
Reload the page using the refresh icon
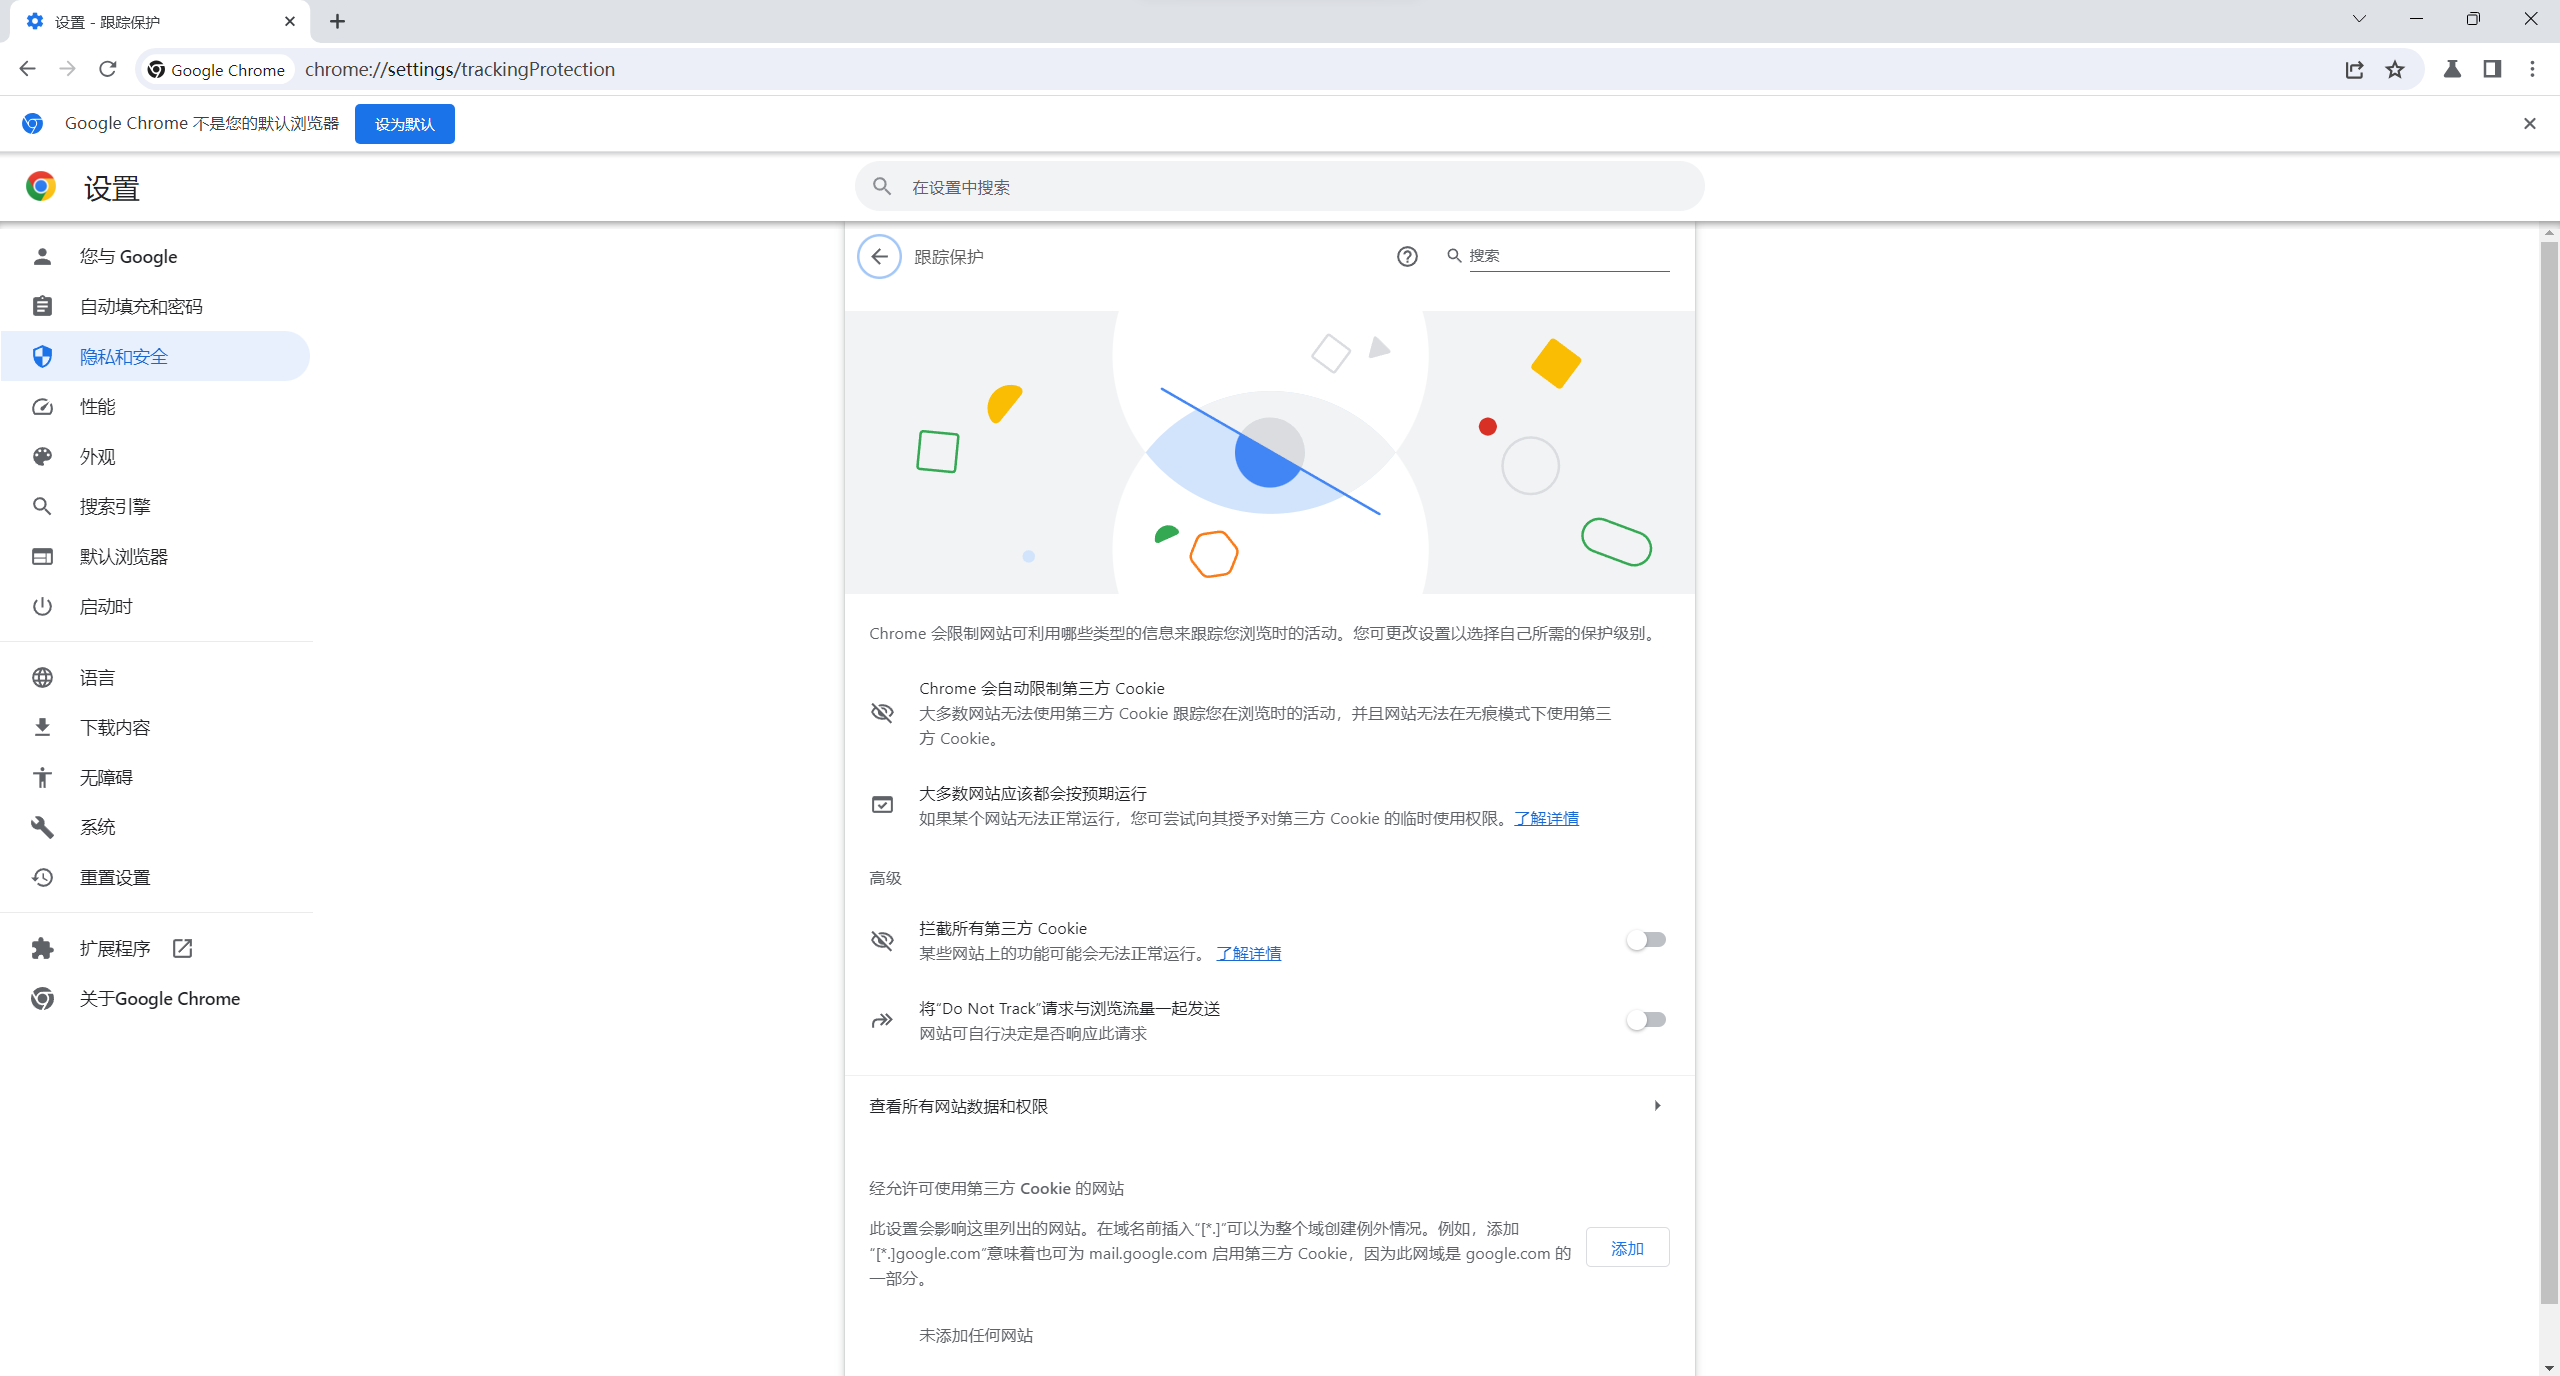108,70
